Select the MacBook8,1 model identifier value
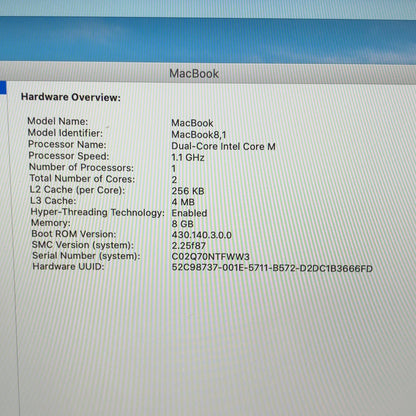The height and width of the screenshot is (416, 416). coord(199,135)
